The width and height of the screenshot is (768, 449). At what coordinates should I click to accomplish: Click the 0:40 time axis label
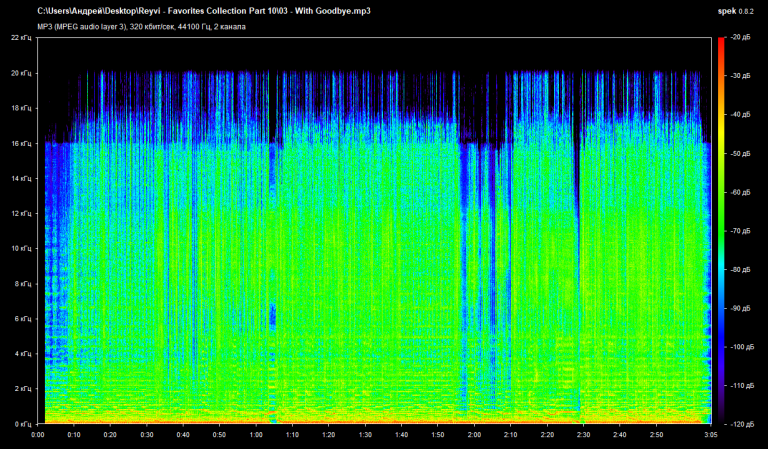(183, 435)
